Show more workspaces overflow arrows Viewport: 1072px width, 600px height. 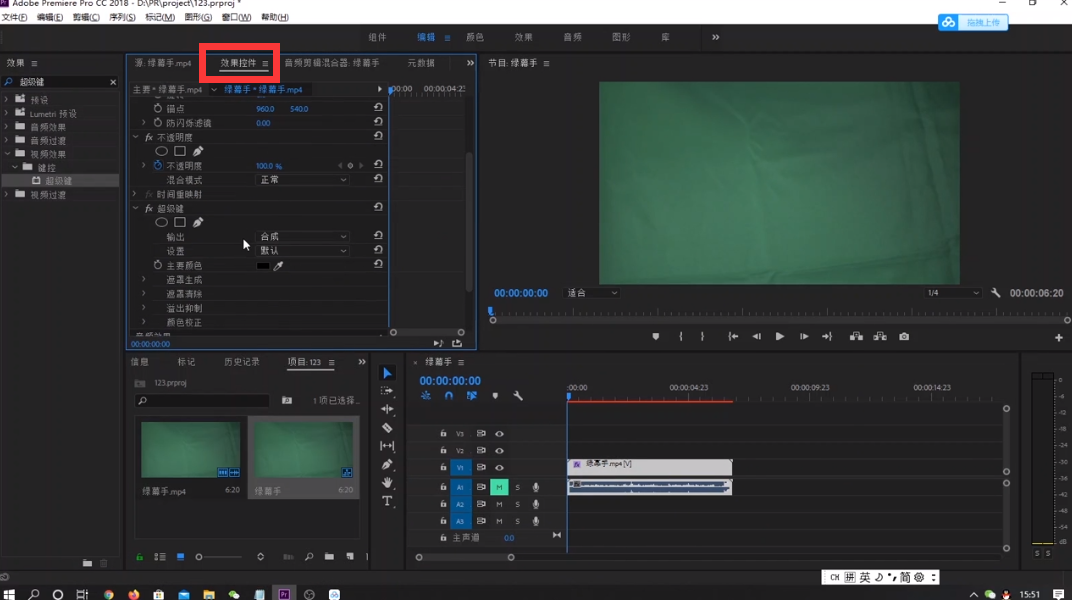click(715, 38)
